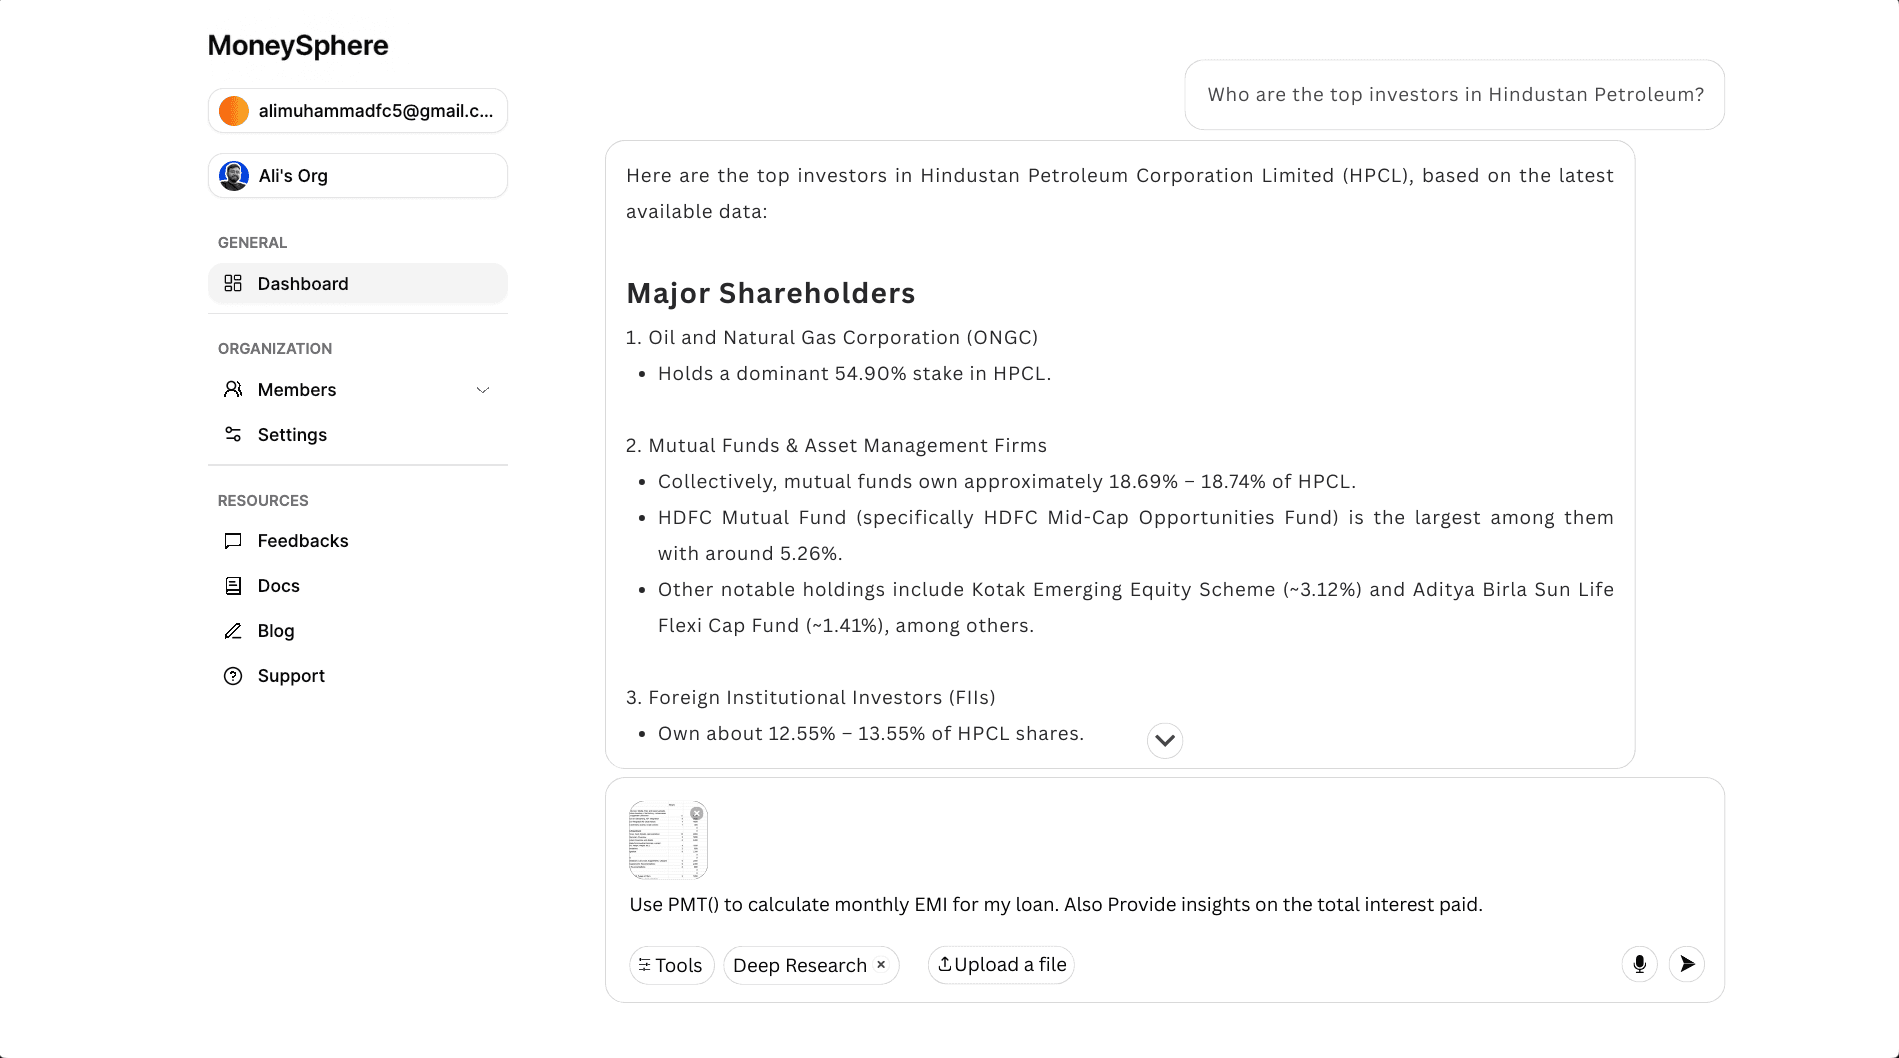Click the MoneySphere logo link
Image resolution: width=1899 pixels, height=1058 pixels.
[298, 46]
